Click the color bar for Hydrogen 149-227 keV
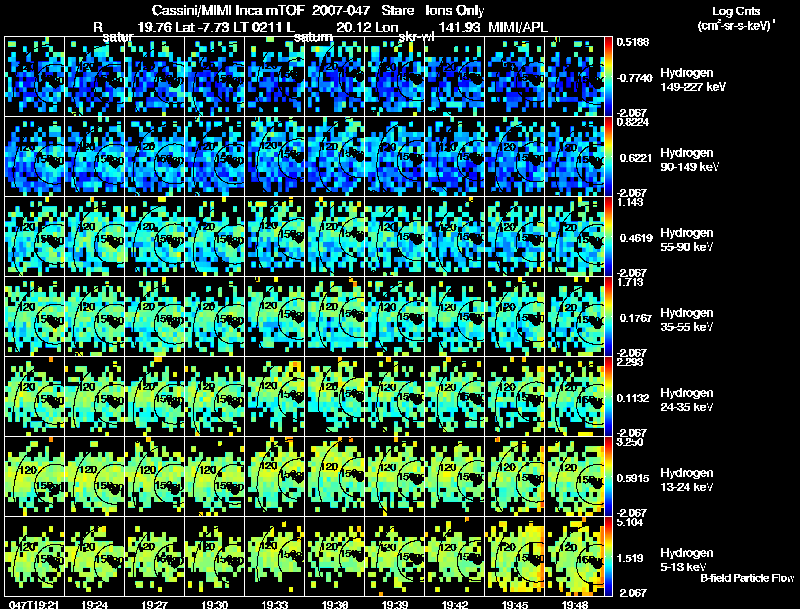 pos(608,77)
